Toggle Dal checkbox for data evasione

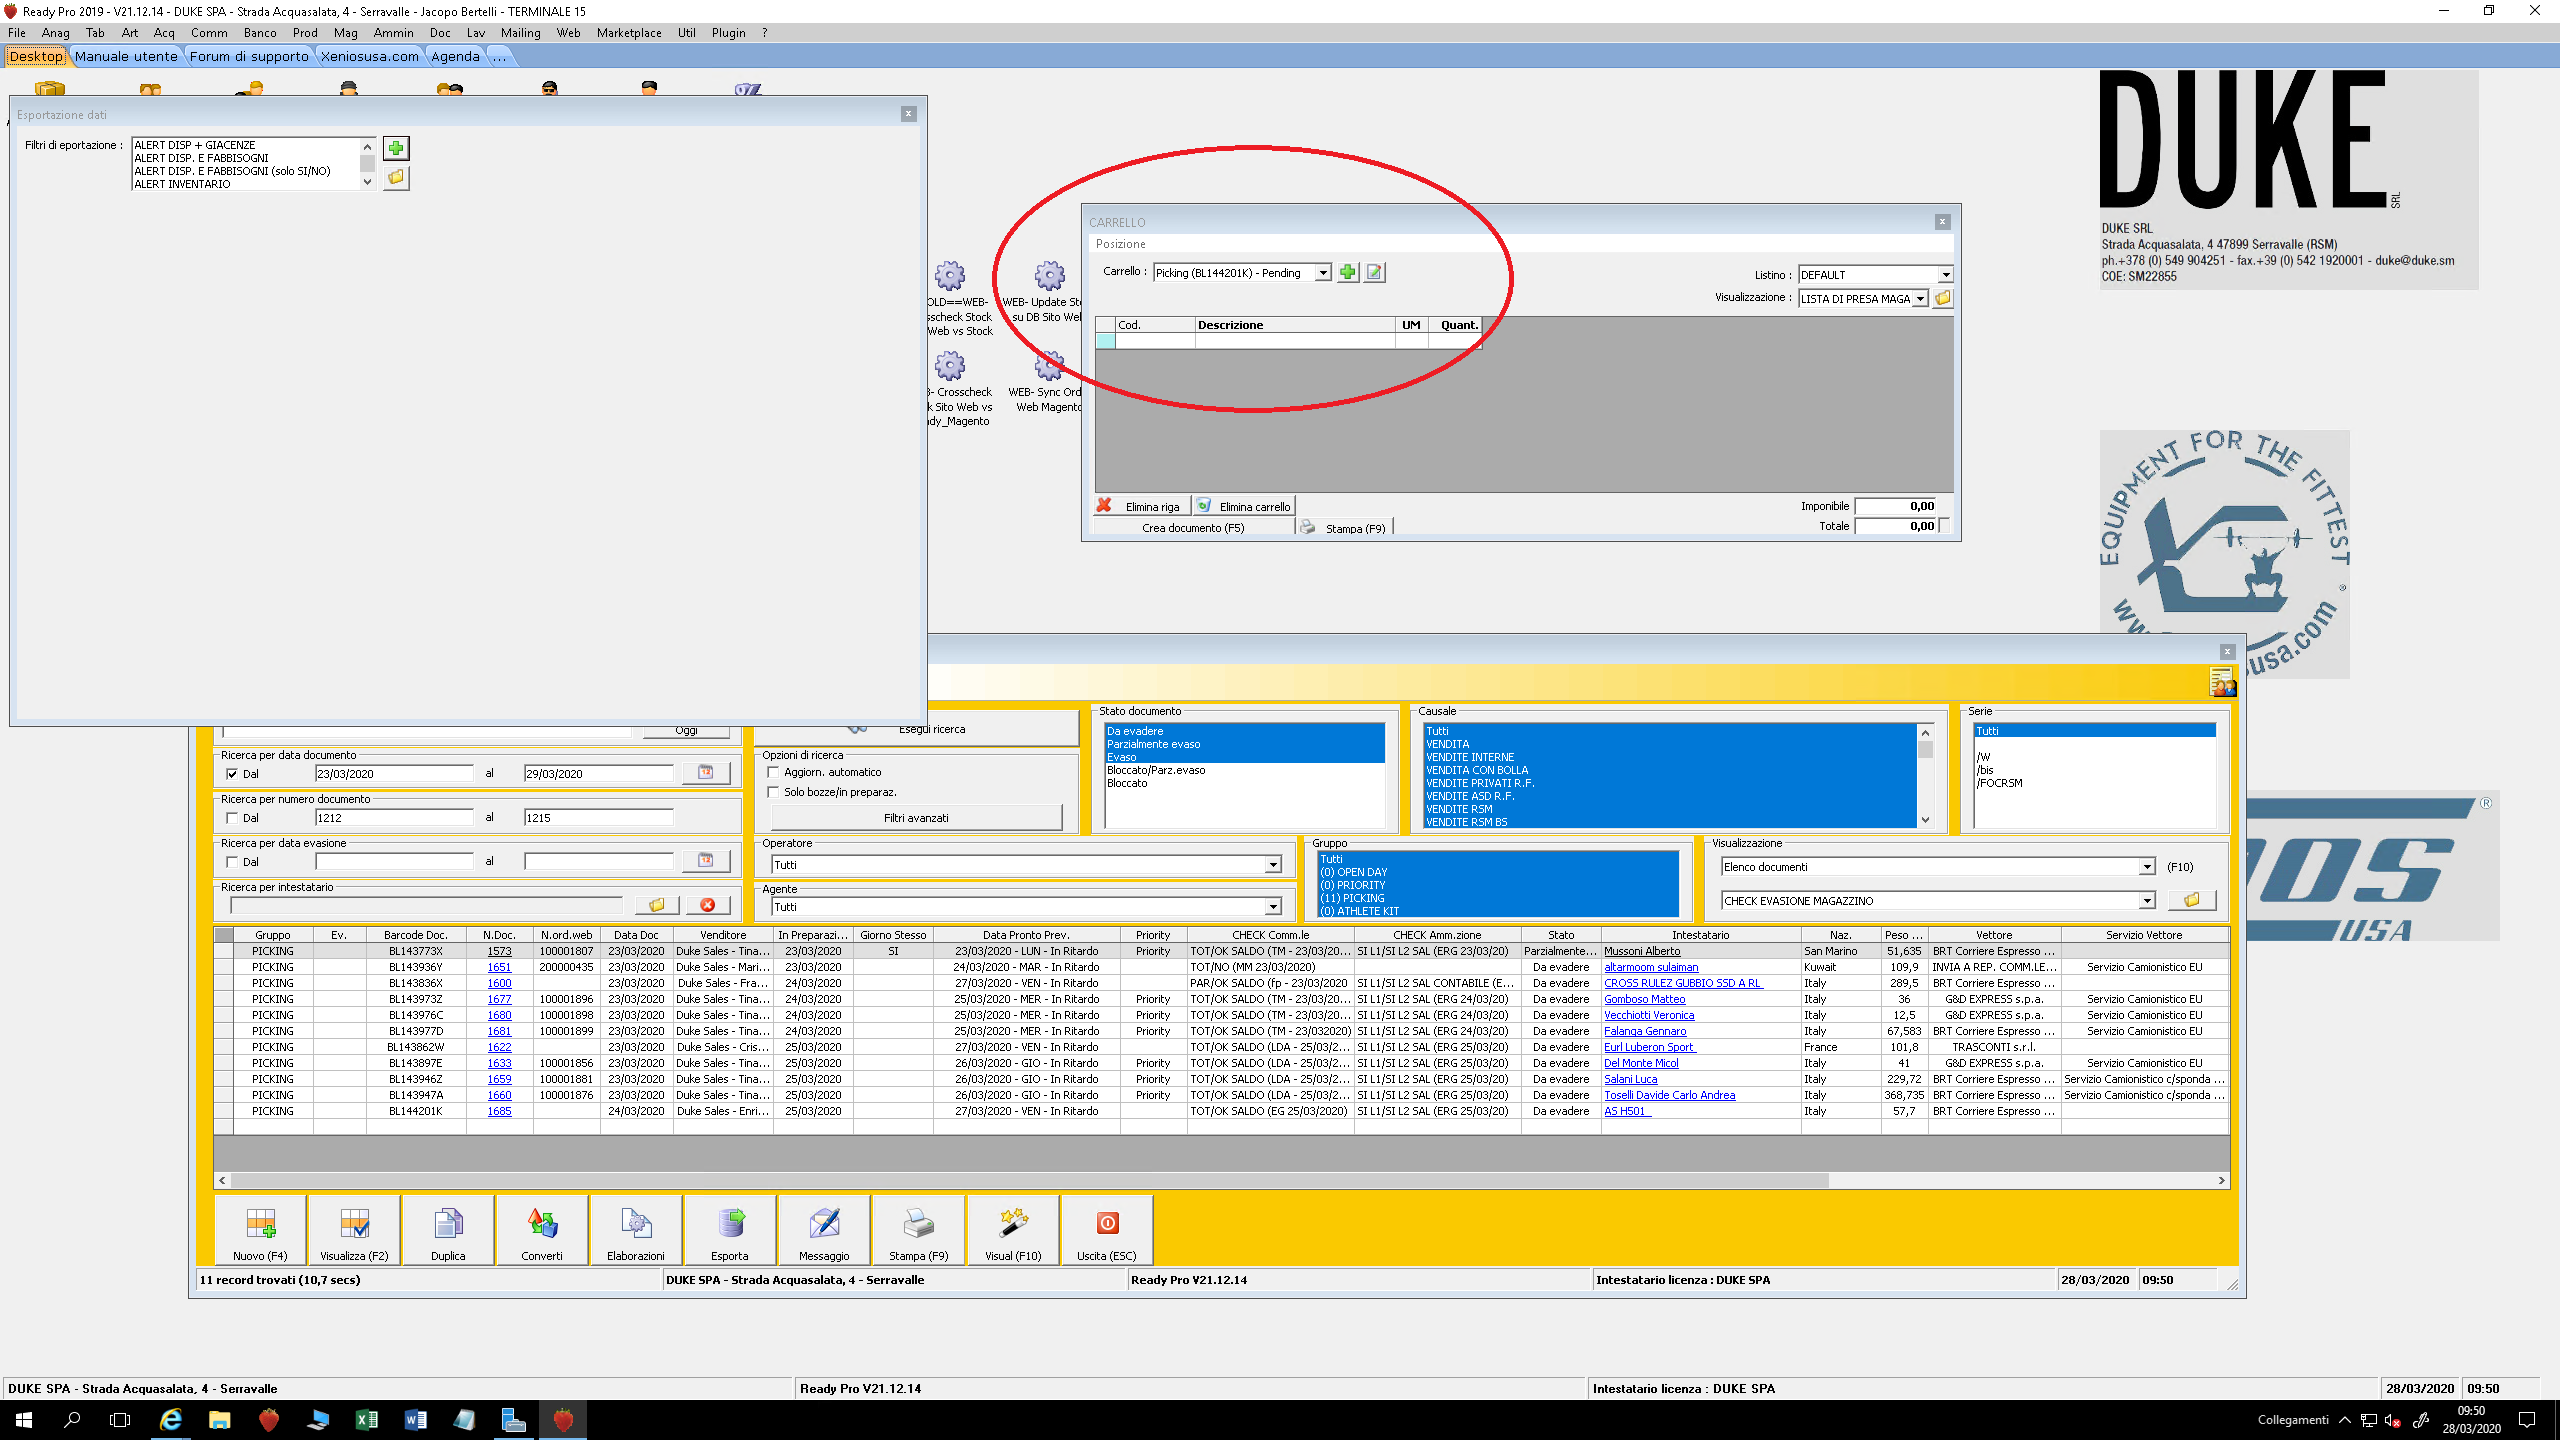232,862
